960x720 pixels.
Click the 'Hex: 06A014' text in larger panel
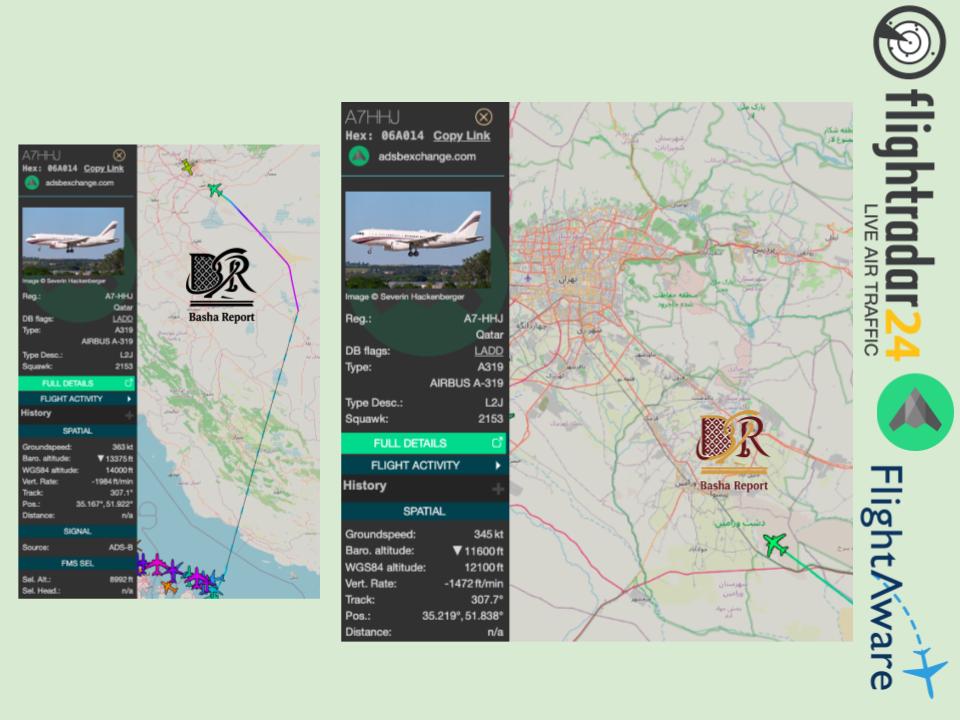coord(384,136)
